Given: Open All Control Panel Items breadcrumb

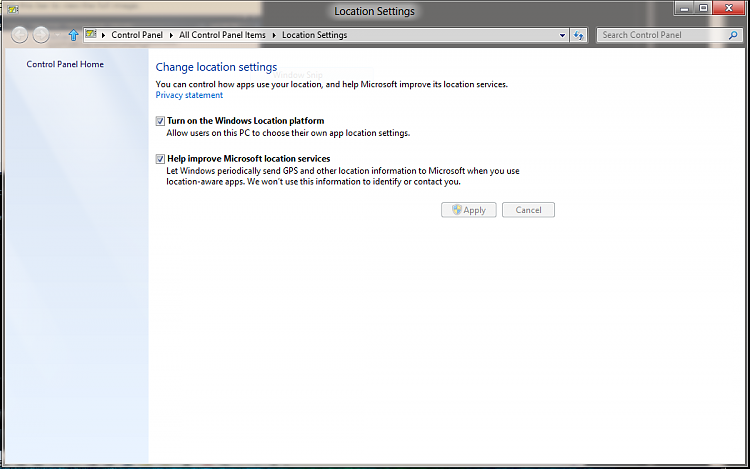Looking at the screenshot, I should pyautogui.click(x=222, y=35).
